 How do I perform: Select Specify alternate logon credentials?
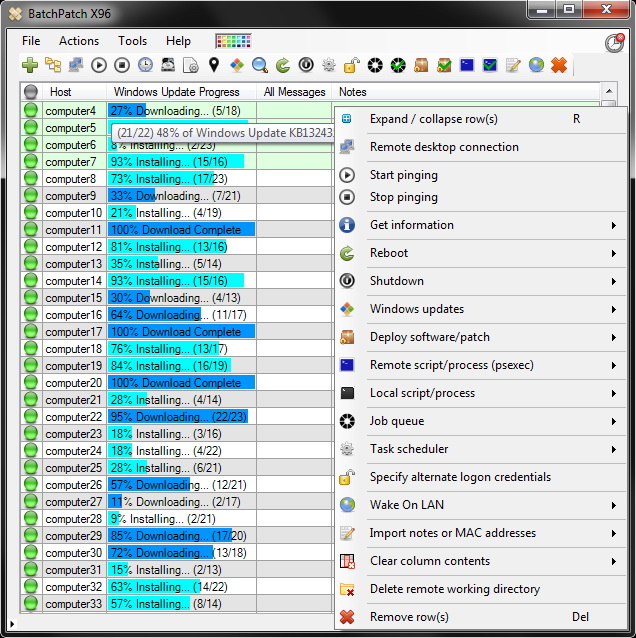[481, 477]
